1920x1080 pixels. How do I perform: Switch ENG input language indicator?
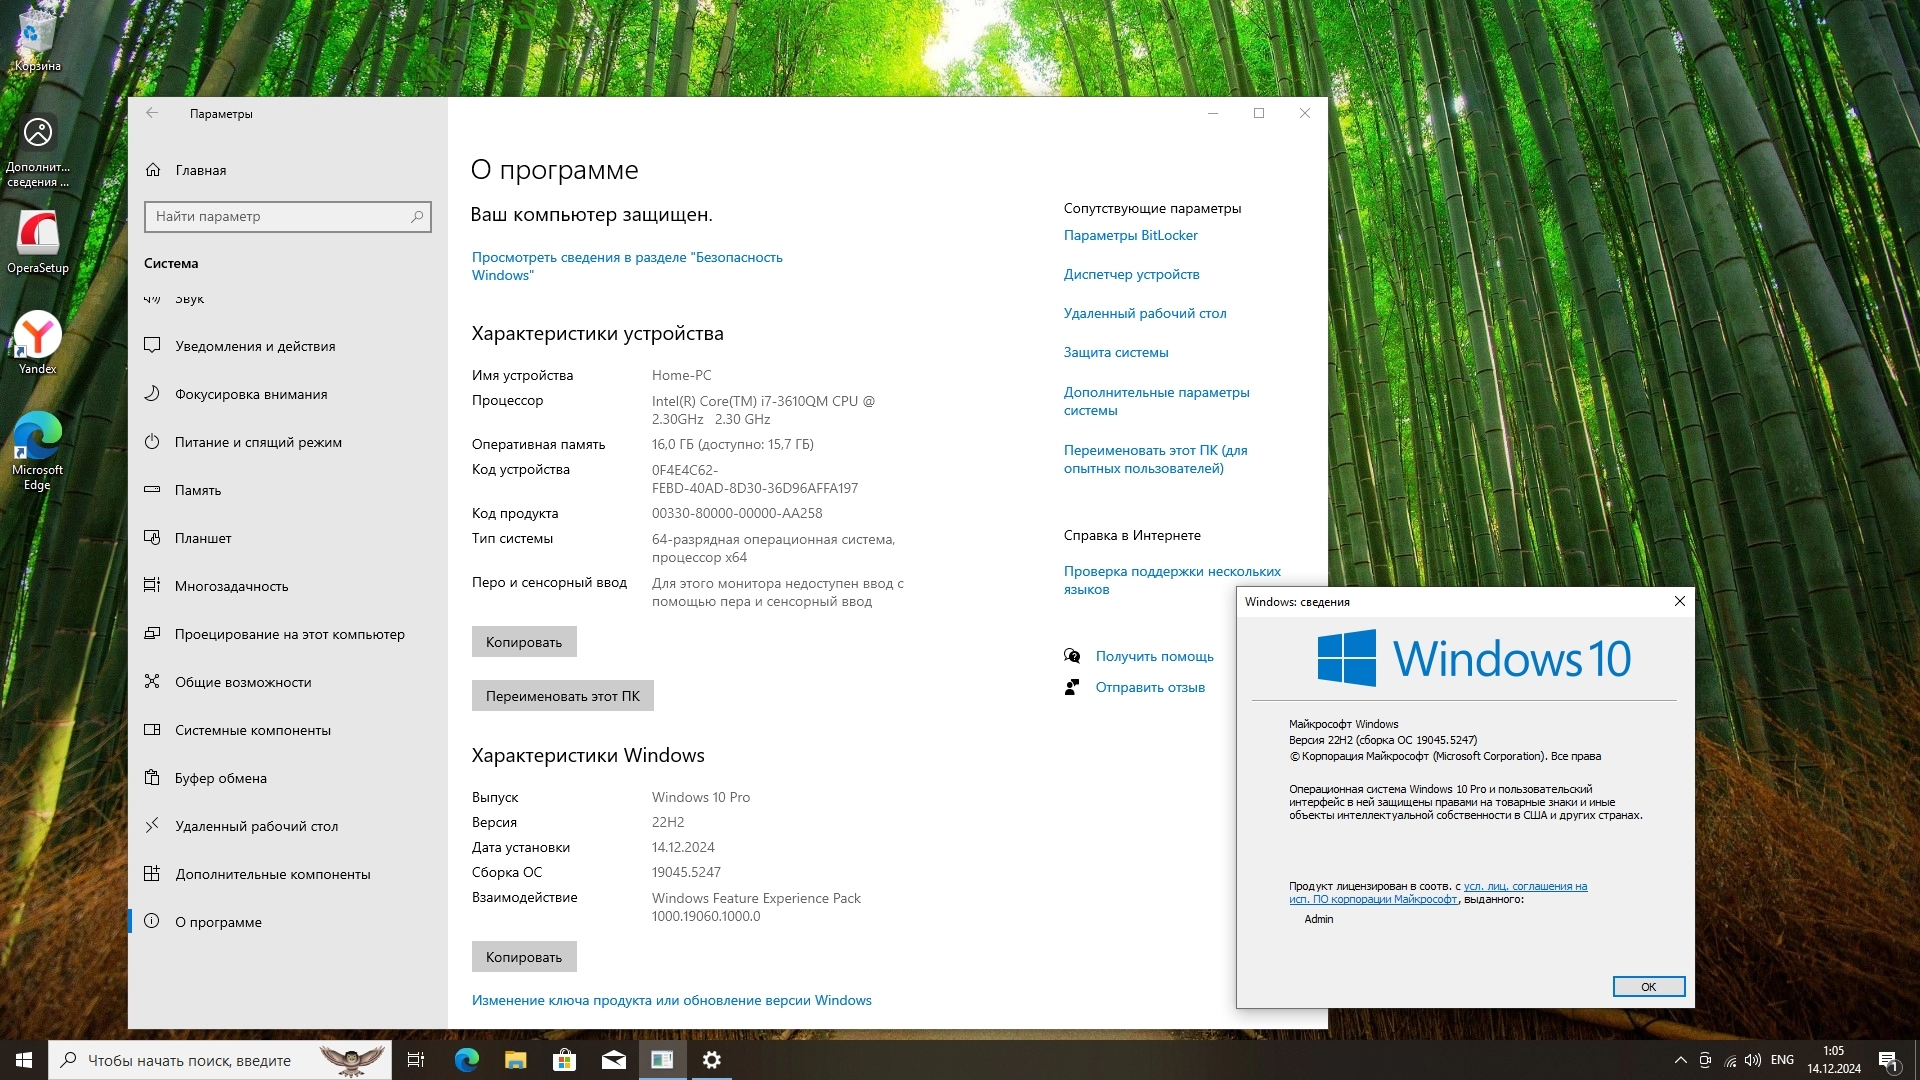click(1782, 1060)
